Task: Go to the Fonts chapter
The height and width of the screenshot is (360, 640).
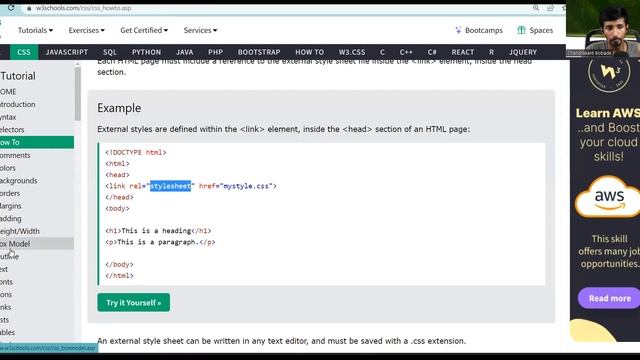Action: coord(37,282)
